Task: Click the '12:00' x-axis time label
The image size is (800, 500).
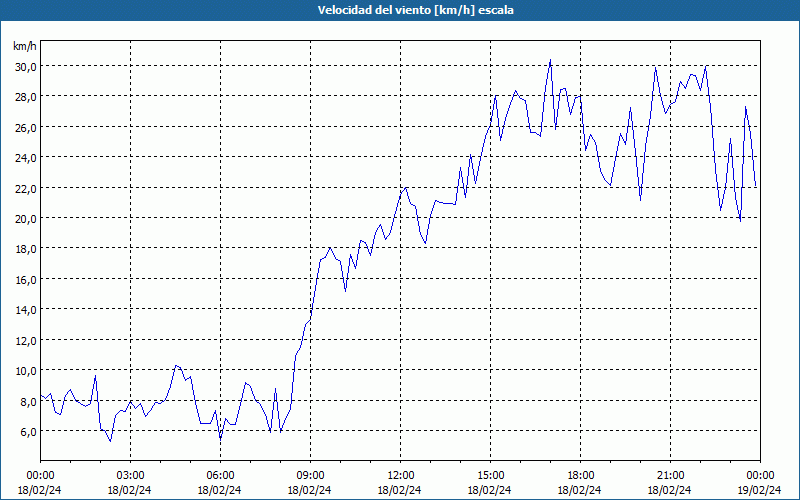Action: (401, 476)
